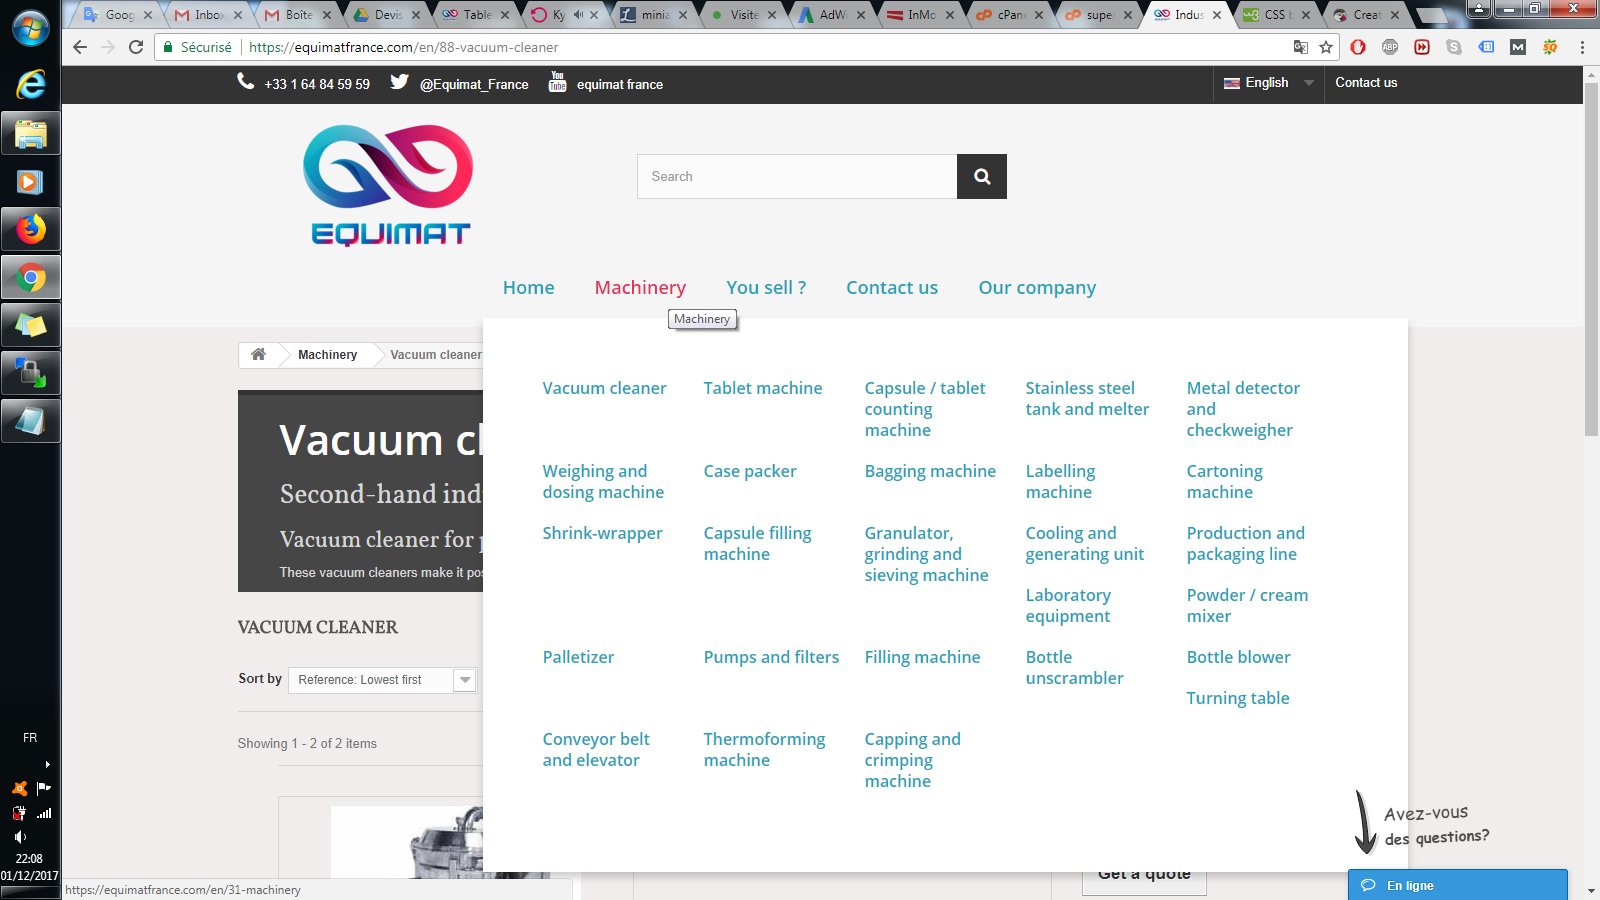Open the Bagging machine category
This screenshot has width=1600, height=900.
pos(930,472)
